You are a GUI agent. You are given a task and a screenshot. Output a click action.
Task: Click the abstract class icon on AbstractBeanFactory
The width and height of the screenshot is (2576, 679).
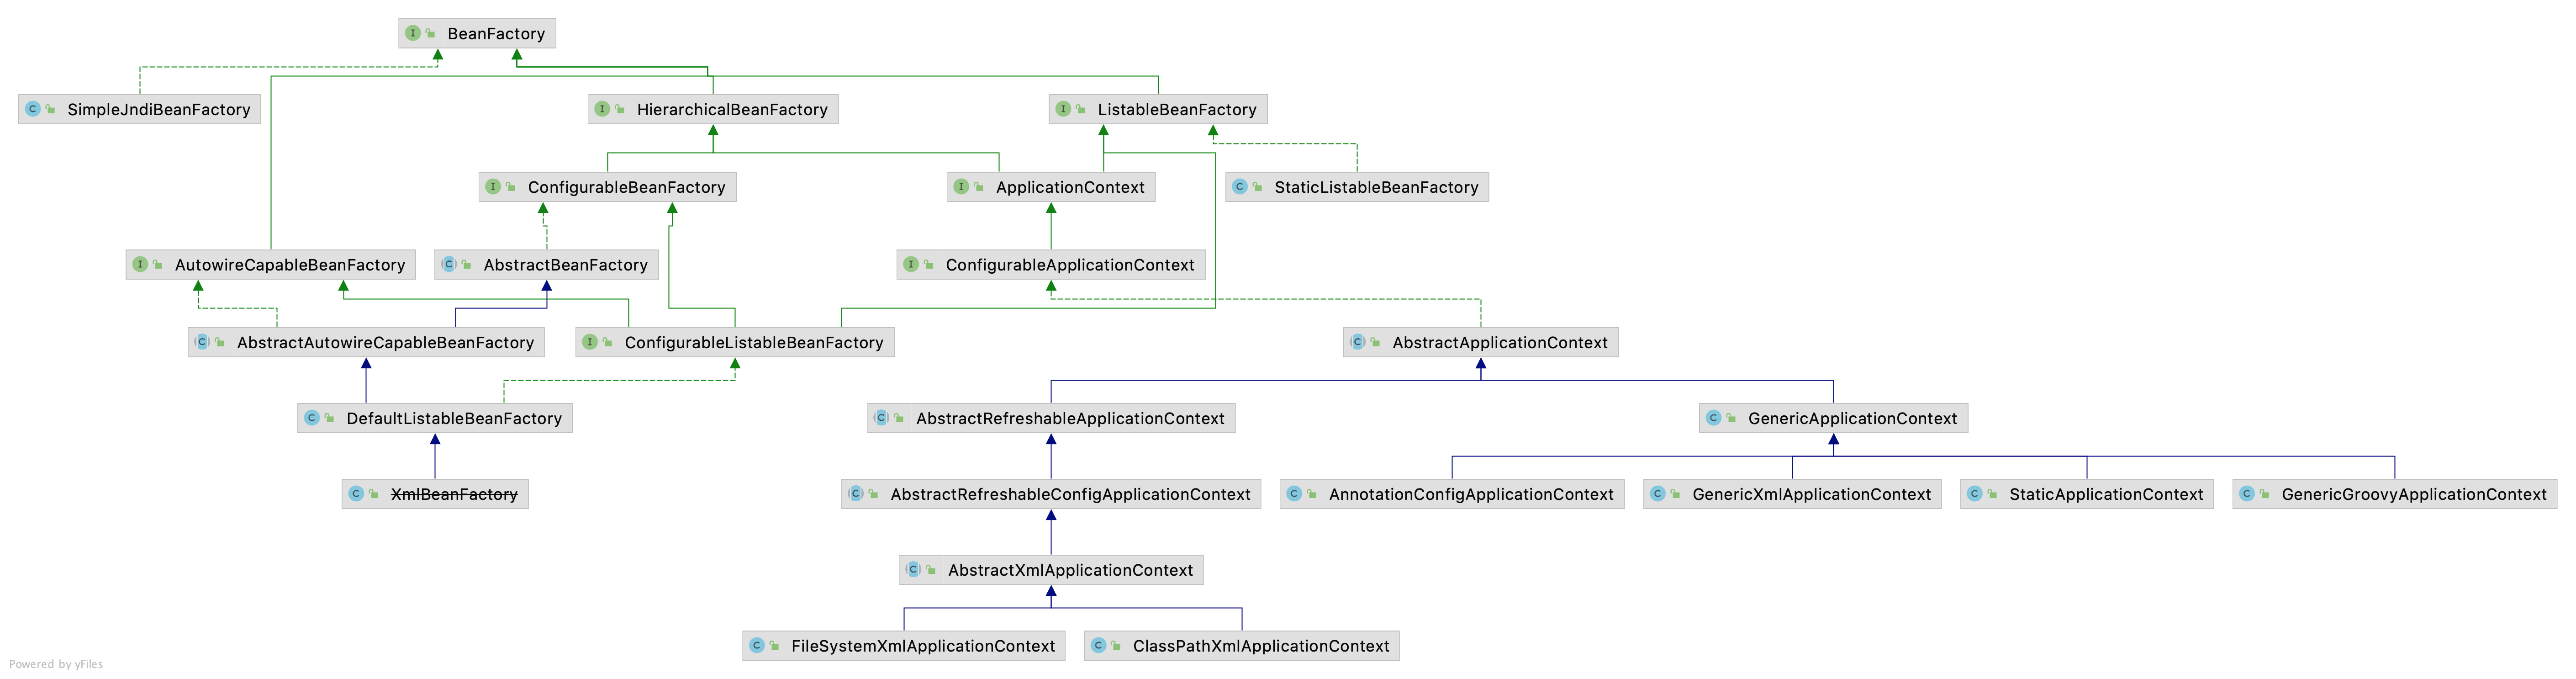[449, 264]
